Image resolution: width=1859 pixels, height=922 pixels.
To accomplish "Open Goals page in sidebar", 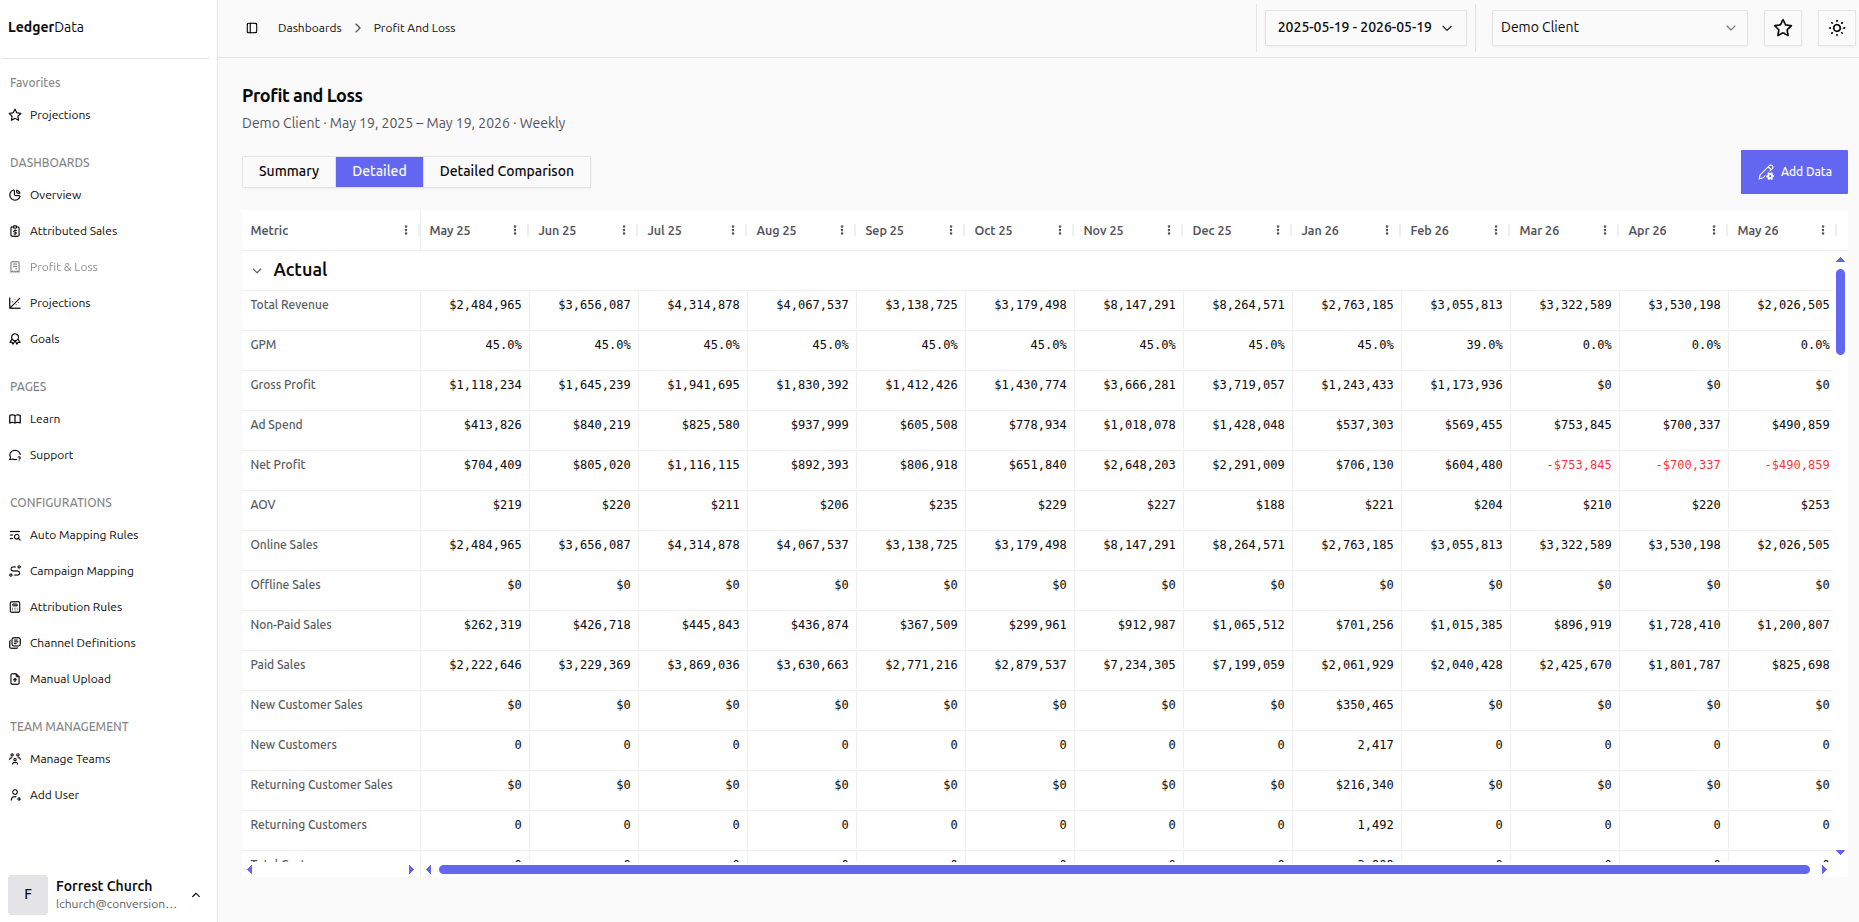I will click(44, 339).
